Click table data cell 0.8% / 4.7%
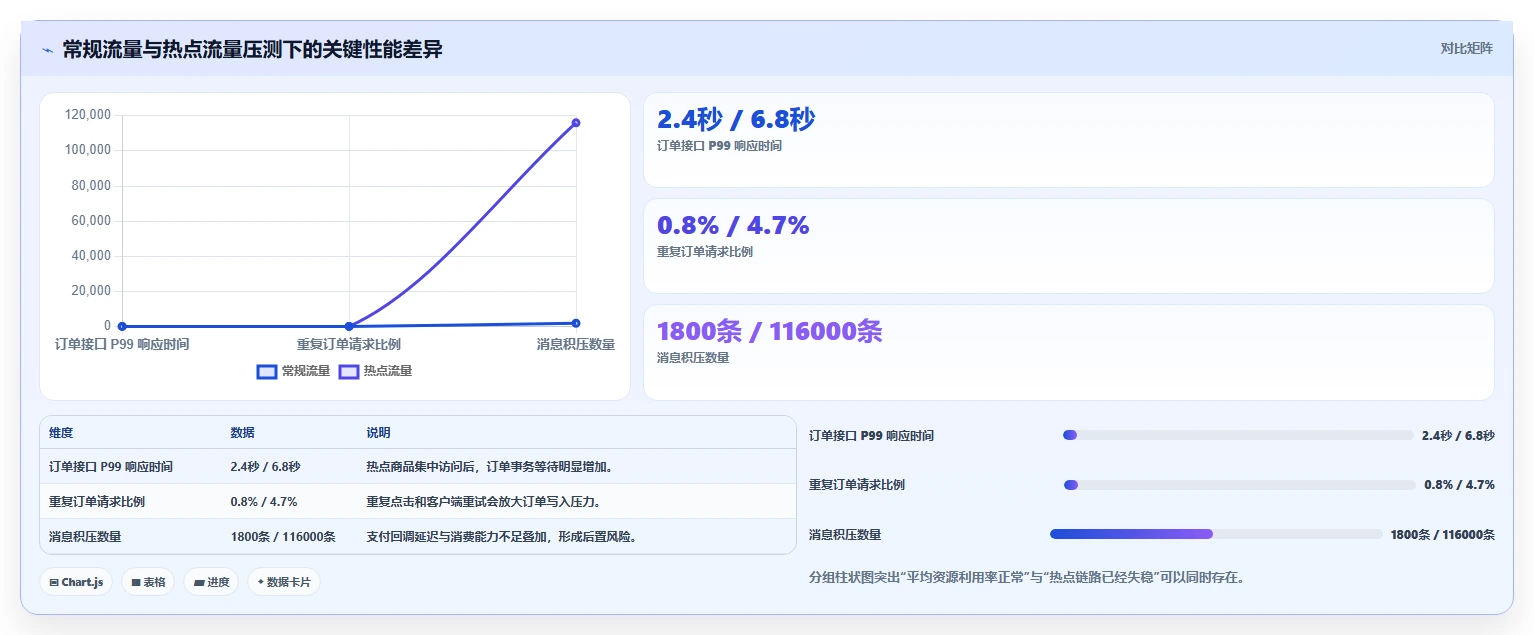This screenshot has width=1534, height=635. click(264, 502)
